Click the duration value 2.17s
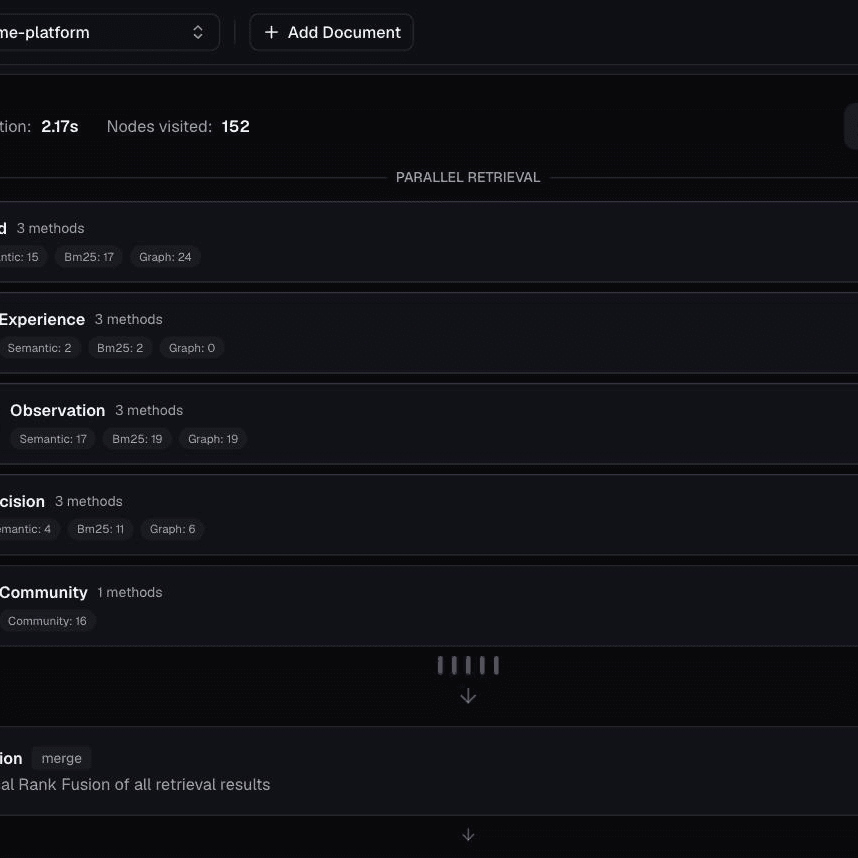This screenshot has height=858, width=858. tap(60, 126)
